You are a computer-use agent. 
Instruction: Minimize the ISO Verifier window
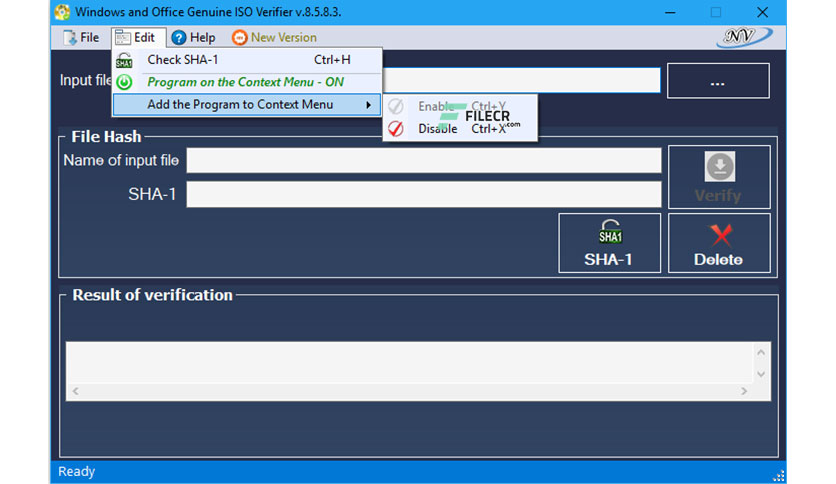[670, 12]
